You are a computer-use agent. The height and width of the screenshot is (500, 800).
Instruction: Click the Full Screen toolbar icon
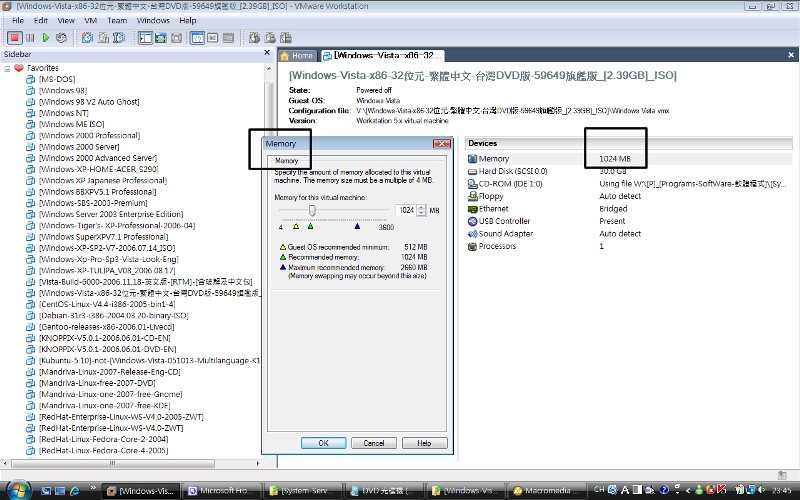(177, 38)
